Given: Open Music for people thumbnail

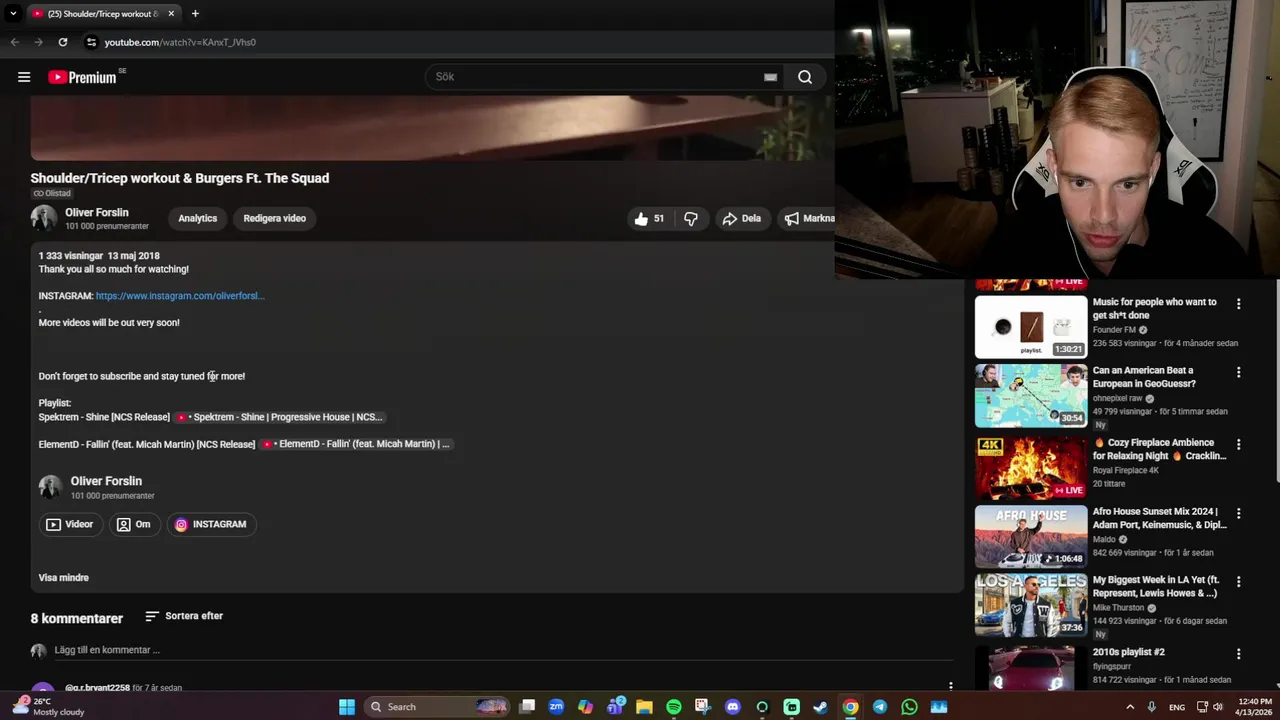Looking at the screenshot, I should (1031, 327).
